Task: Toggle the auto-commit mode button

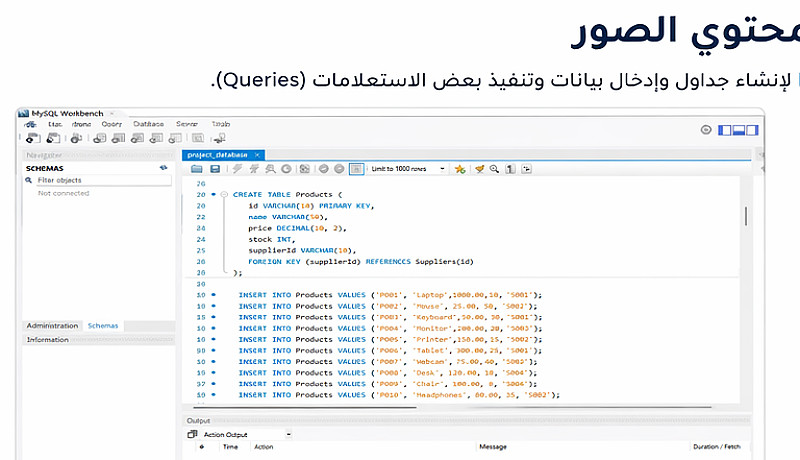Action: pos(357,169)
